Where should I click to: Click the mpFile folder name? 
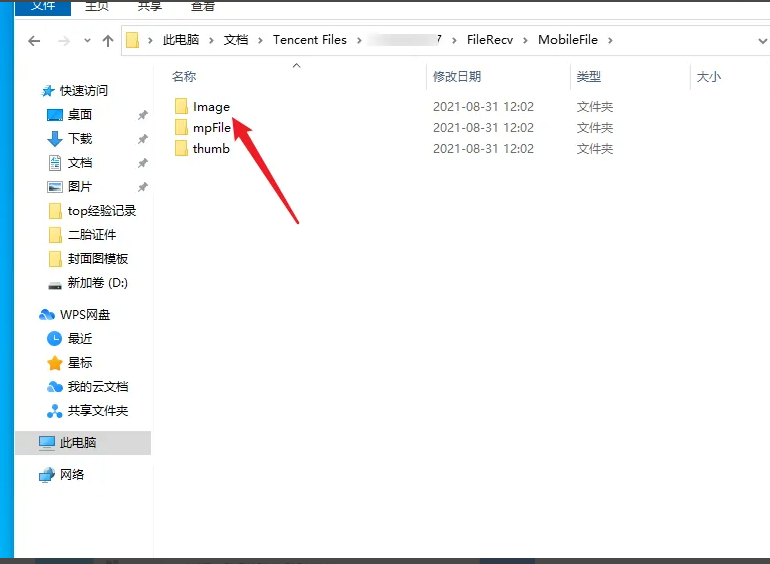(212, 128)
